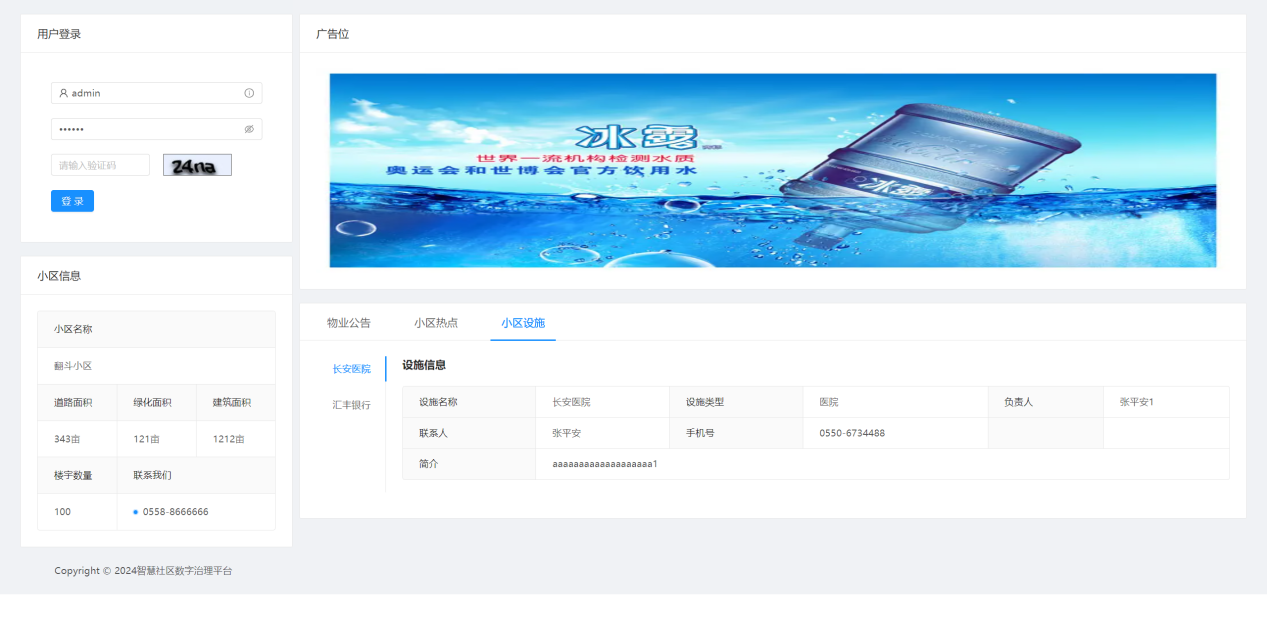
Task: Click the 联系人 label cell
Action: click(x=469, y=433)
